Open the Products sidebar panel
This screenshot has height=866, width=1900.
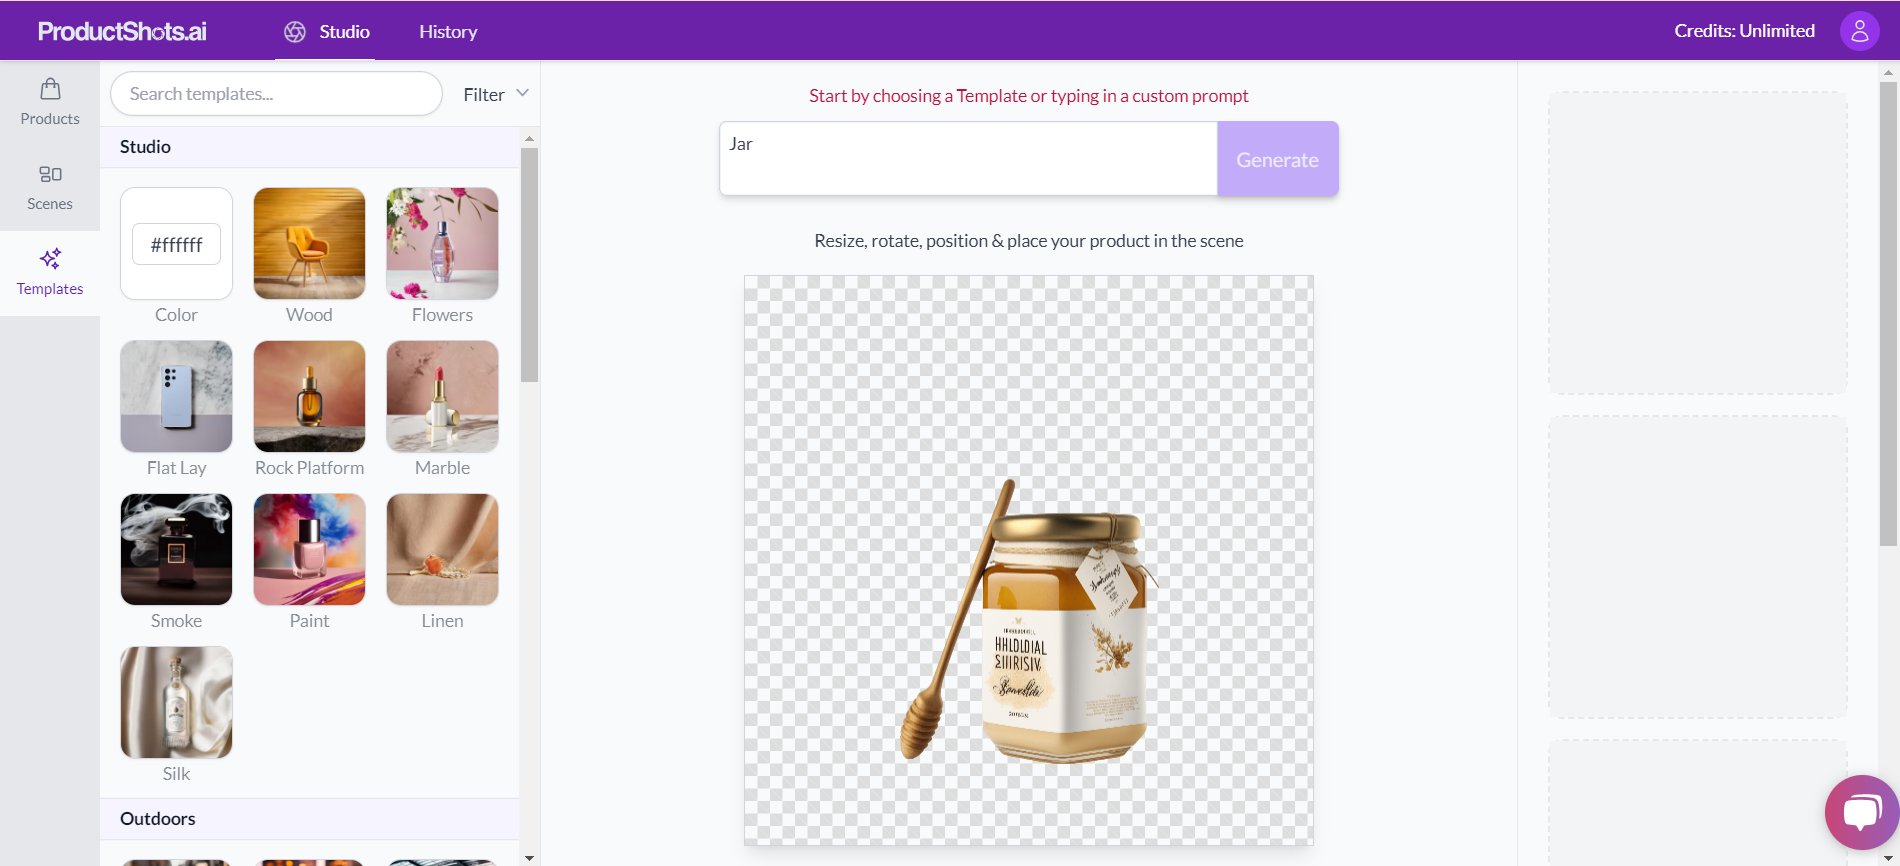pyautogui.click(x=50, y=103)
